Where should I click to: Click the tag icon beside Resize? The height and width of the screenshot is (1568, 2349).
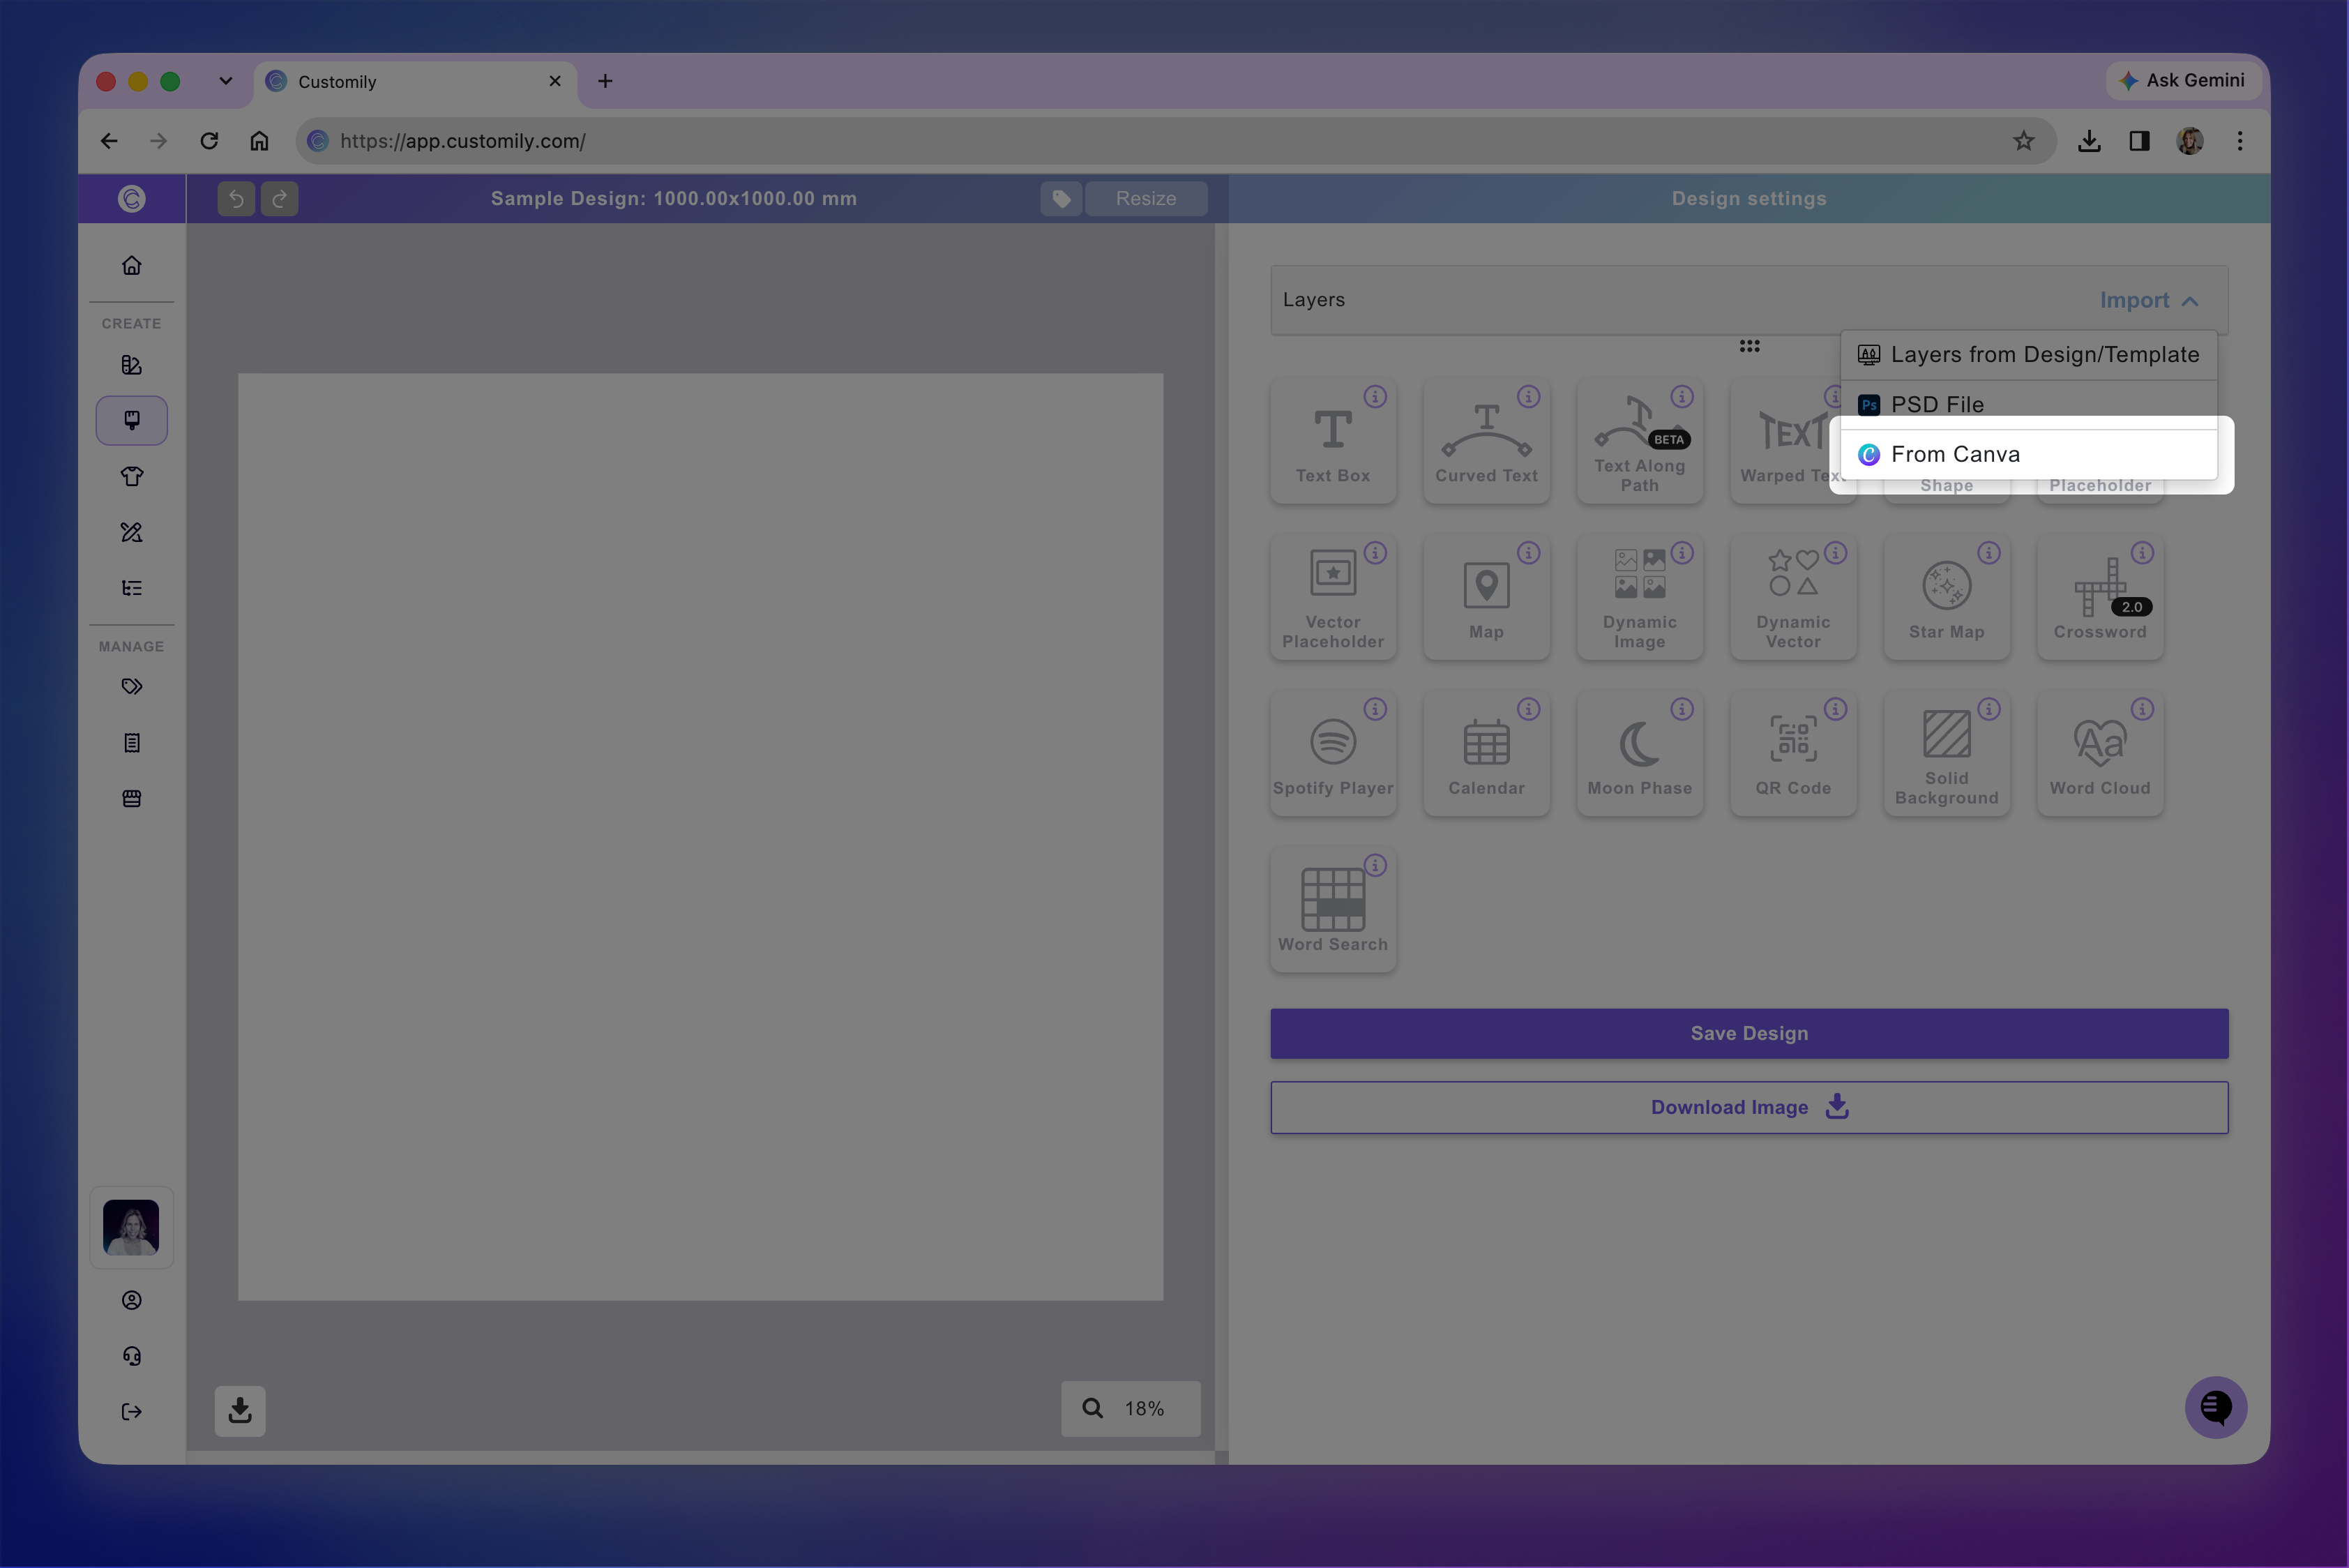click(x=1061, y=198)
